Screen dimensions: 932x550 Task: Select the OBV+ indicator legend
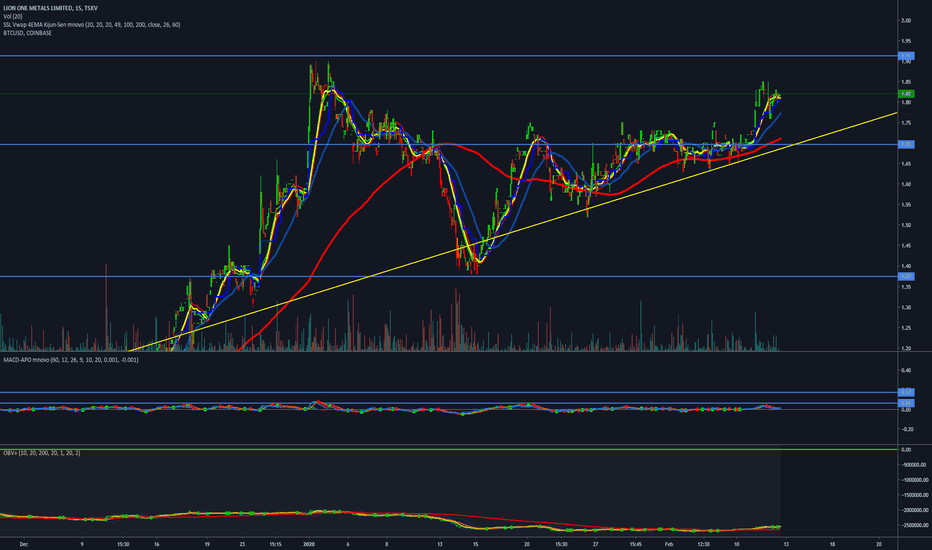(42, 453)
